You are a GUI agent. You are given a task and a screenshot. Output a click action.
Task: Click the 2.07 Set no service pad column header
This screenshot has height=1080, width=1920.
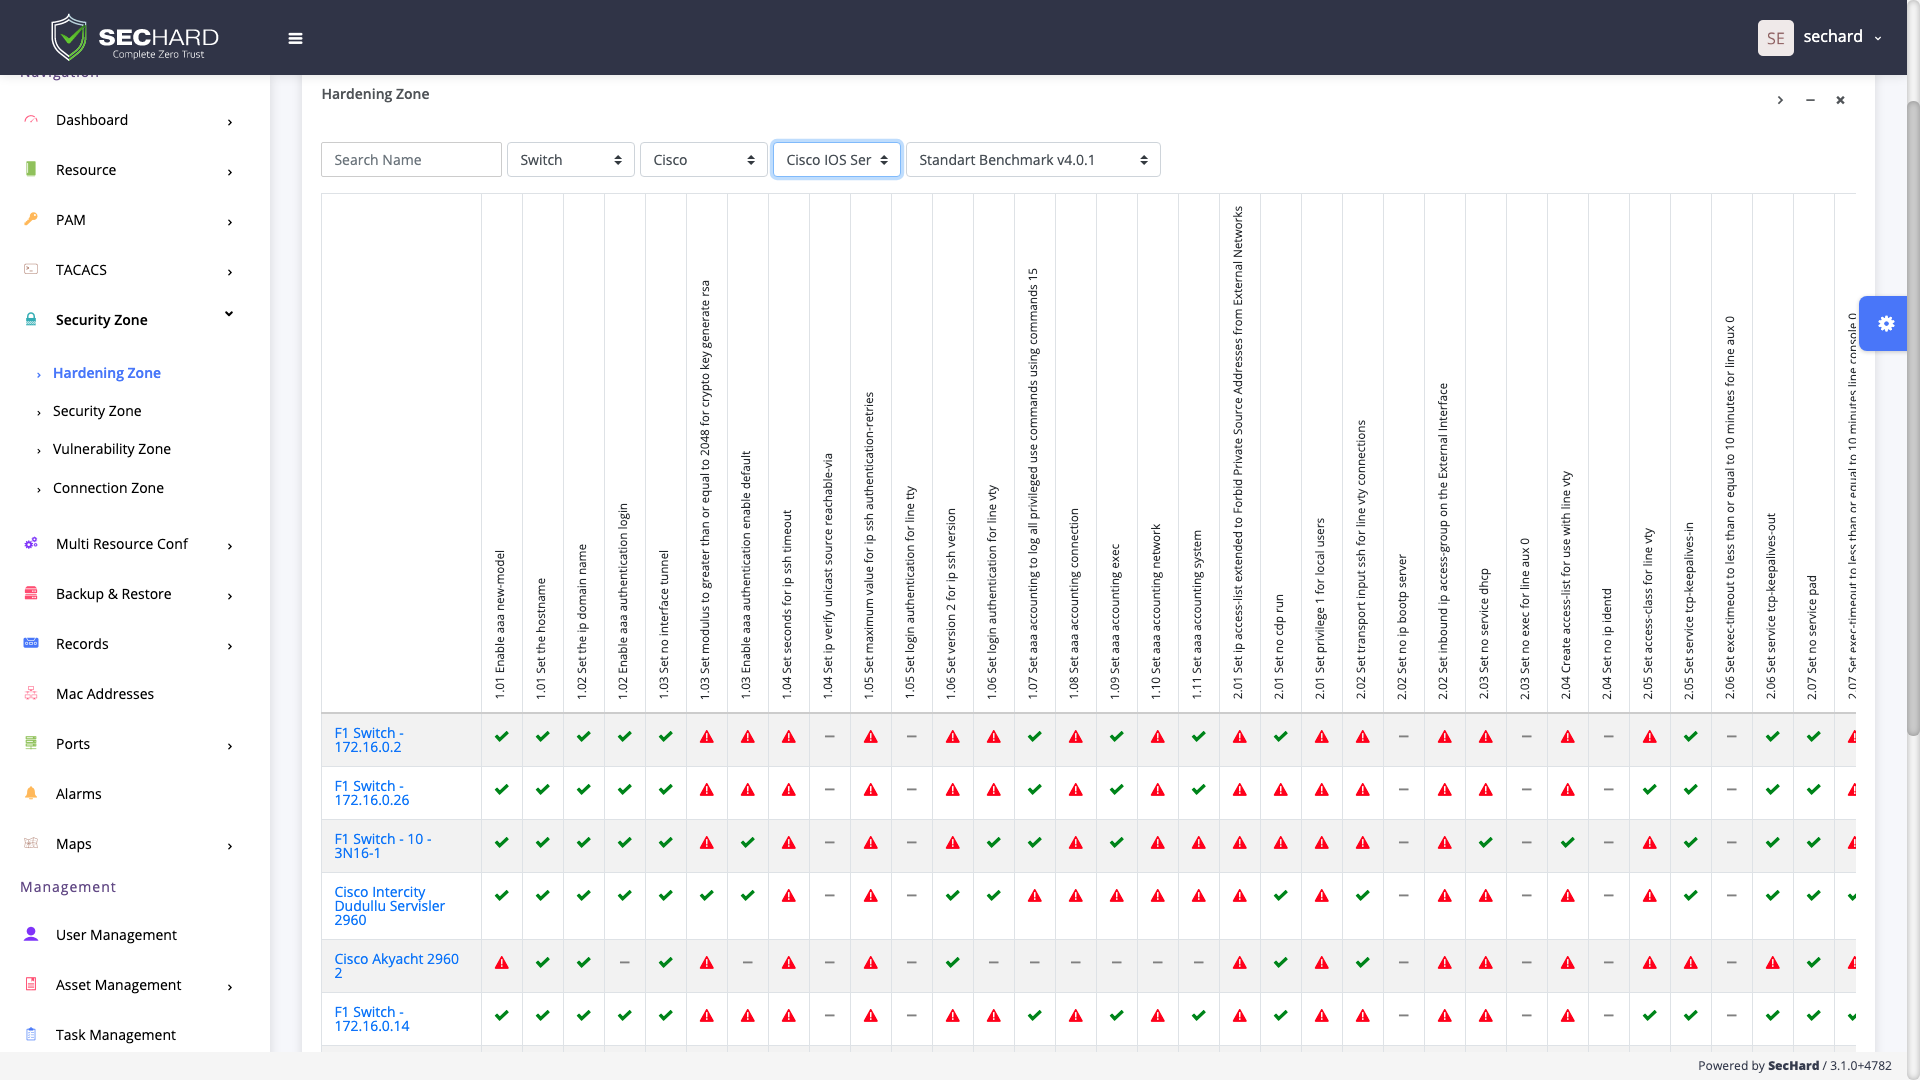click(1813, 637)
